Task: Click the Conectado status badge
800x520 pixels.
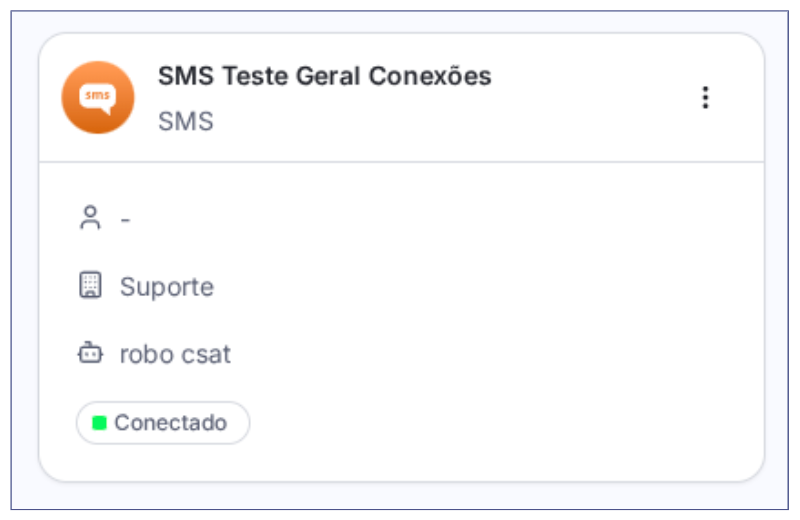Action: (163, 423)
